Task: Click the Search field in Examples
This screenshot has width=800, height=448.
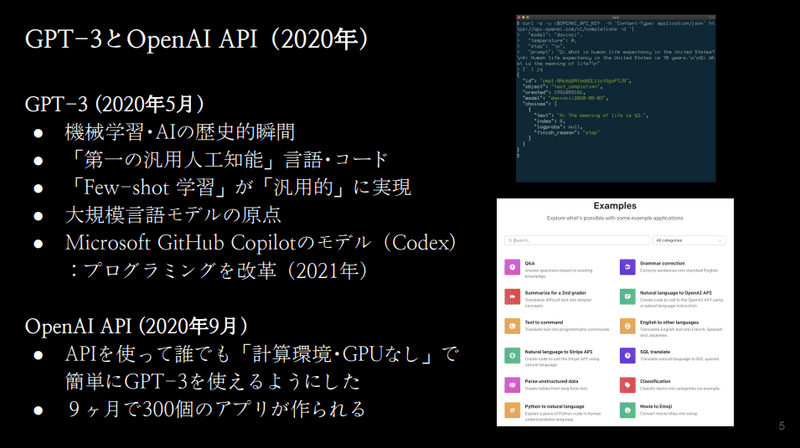Action: 577,240
